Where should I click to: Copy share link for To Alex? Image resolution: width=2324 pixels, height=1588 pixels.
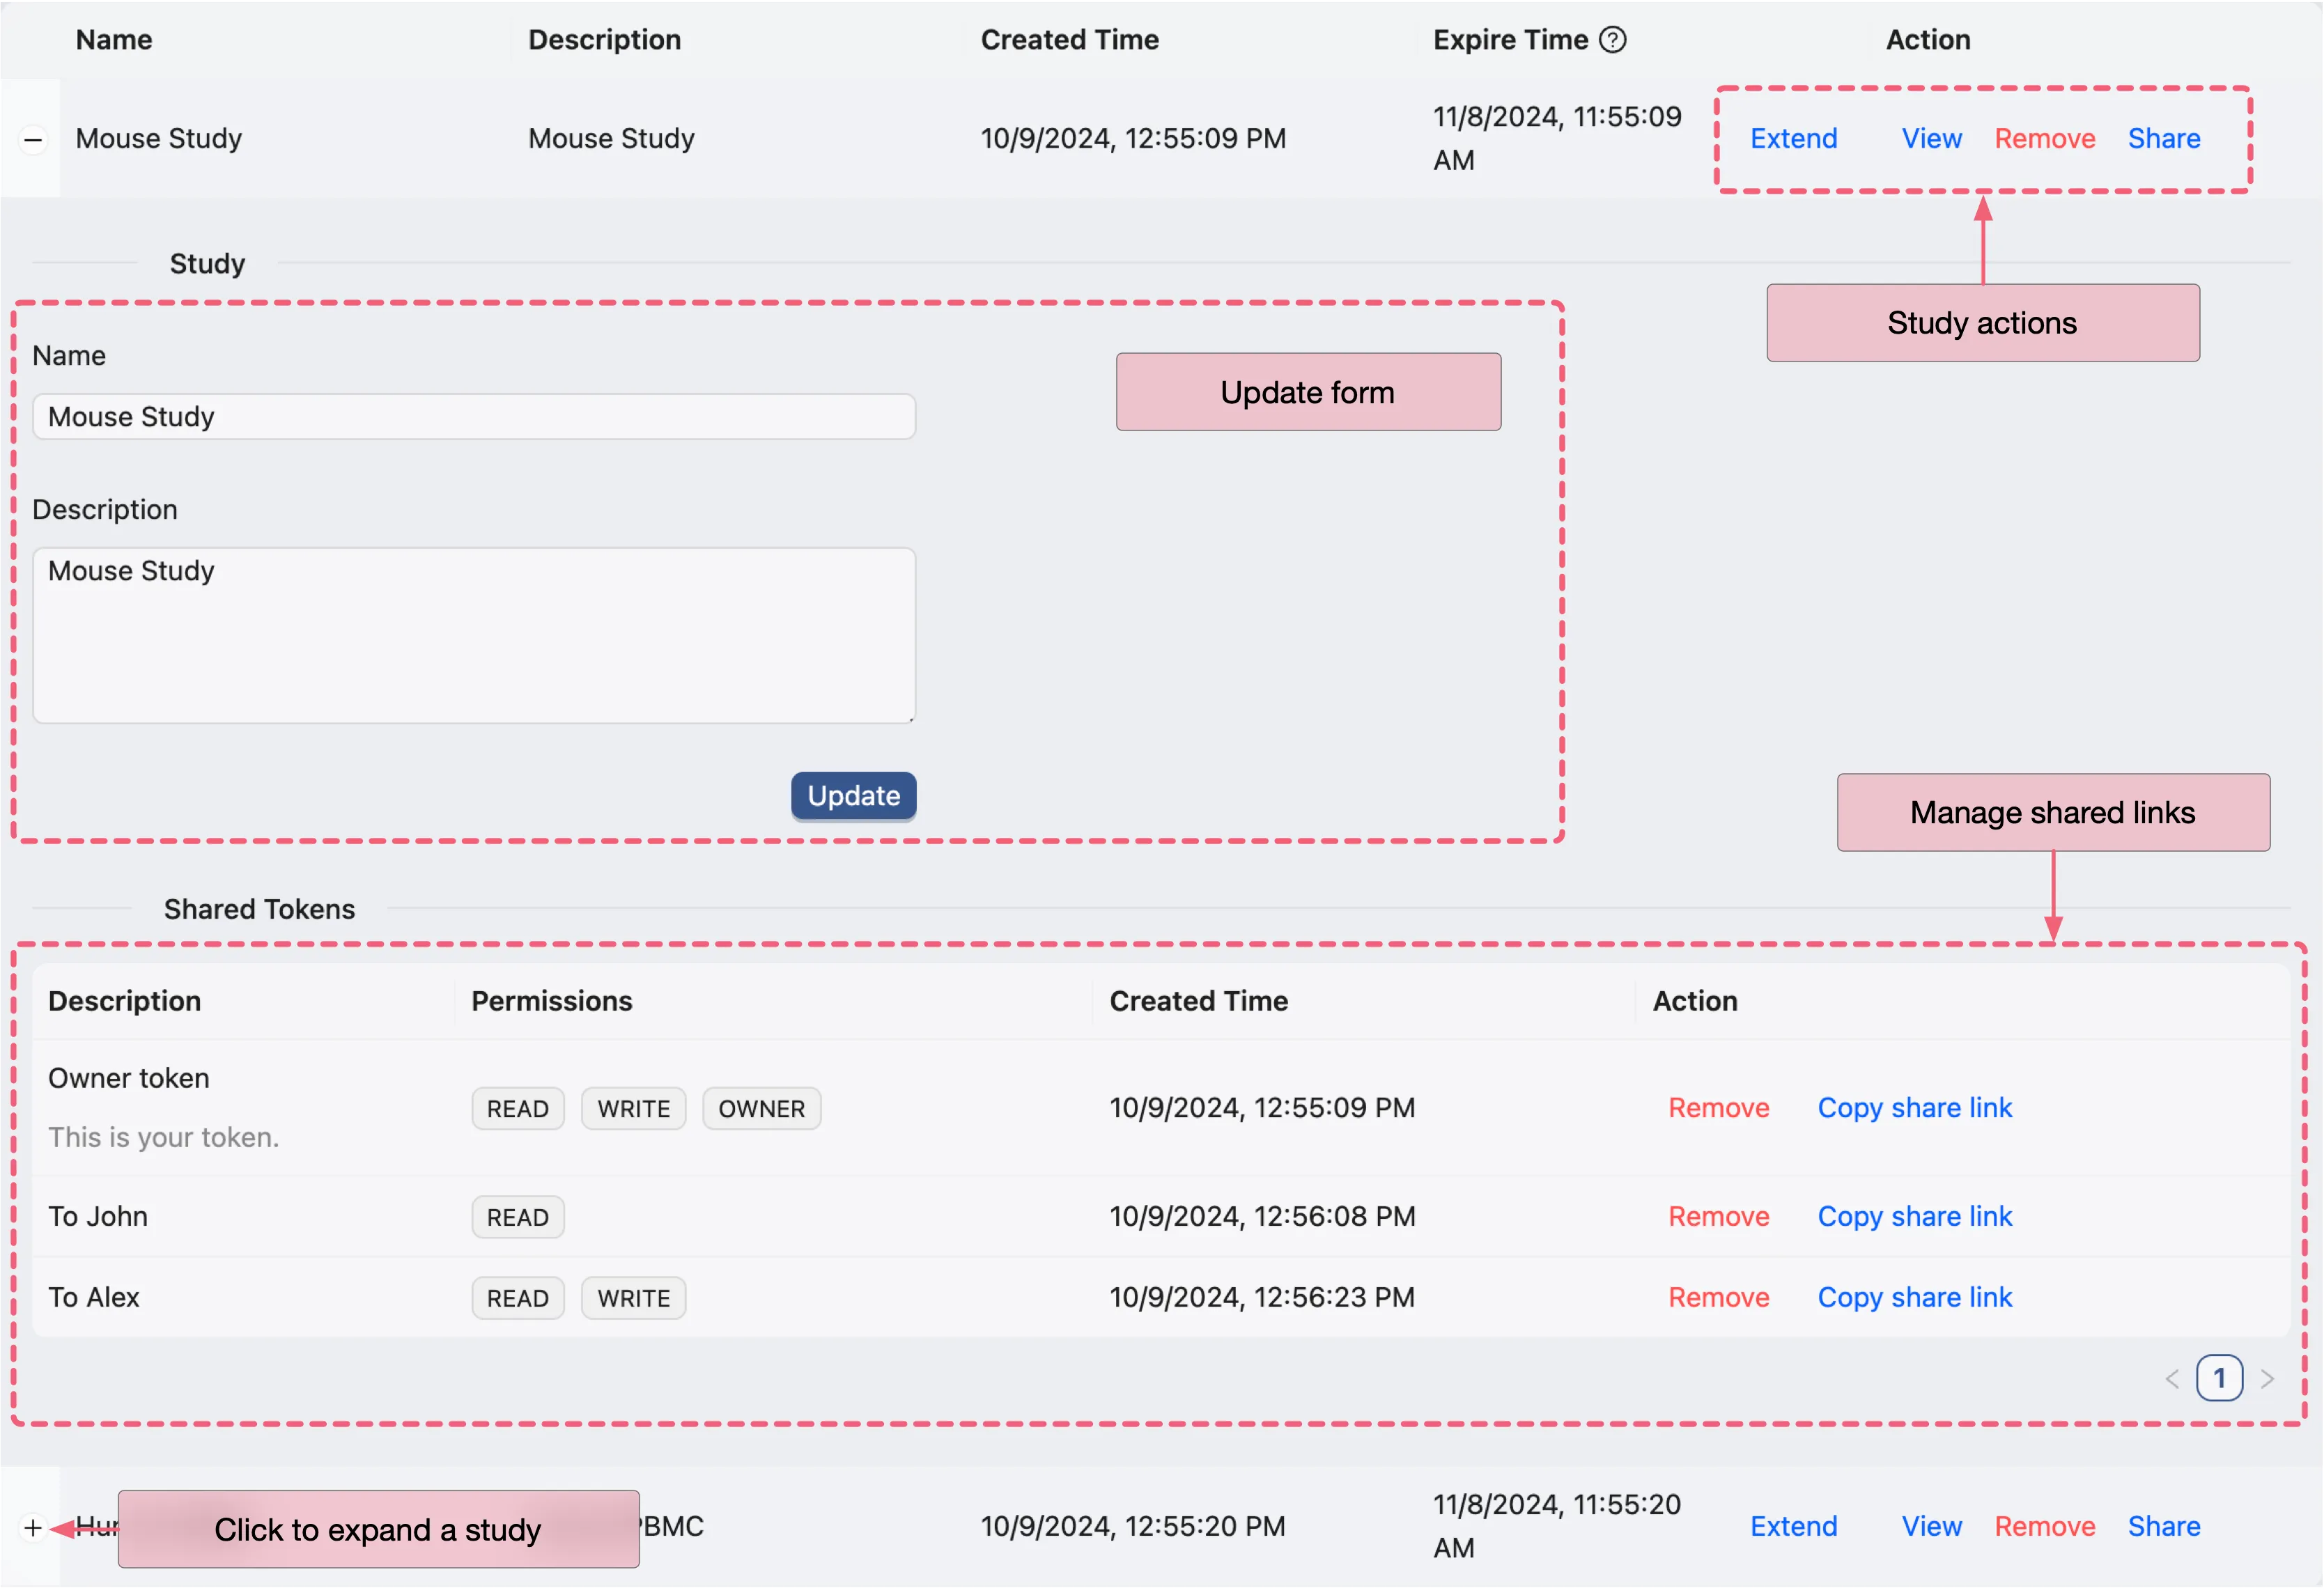coord(1914,1297)
